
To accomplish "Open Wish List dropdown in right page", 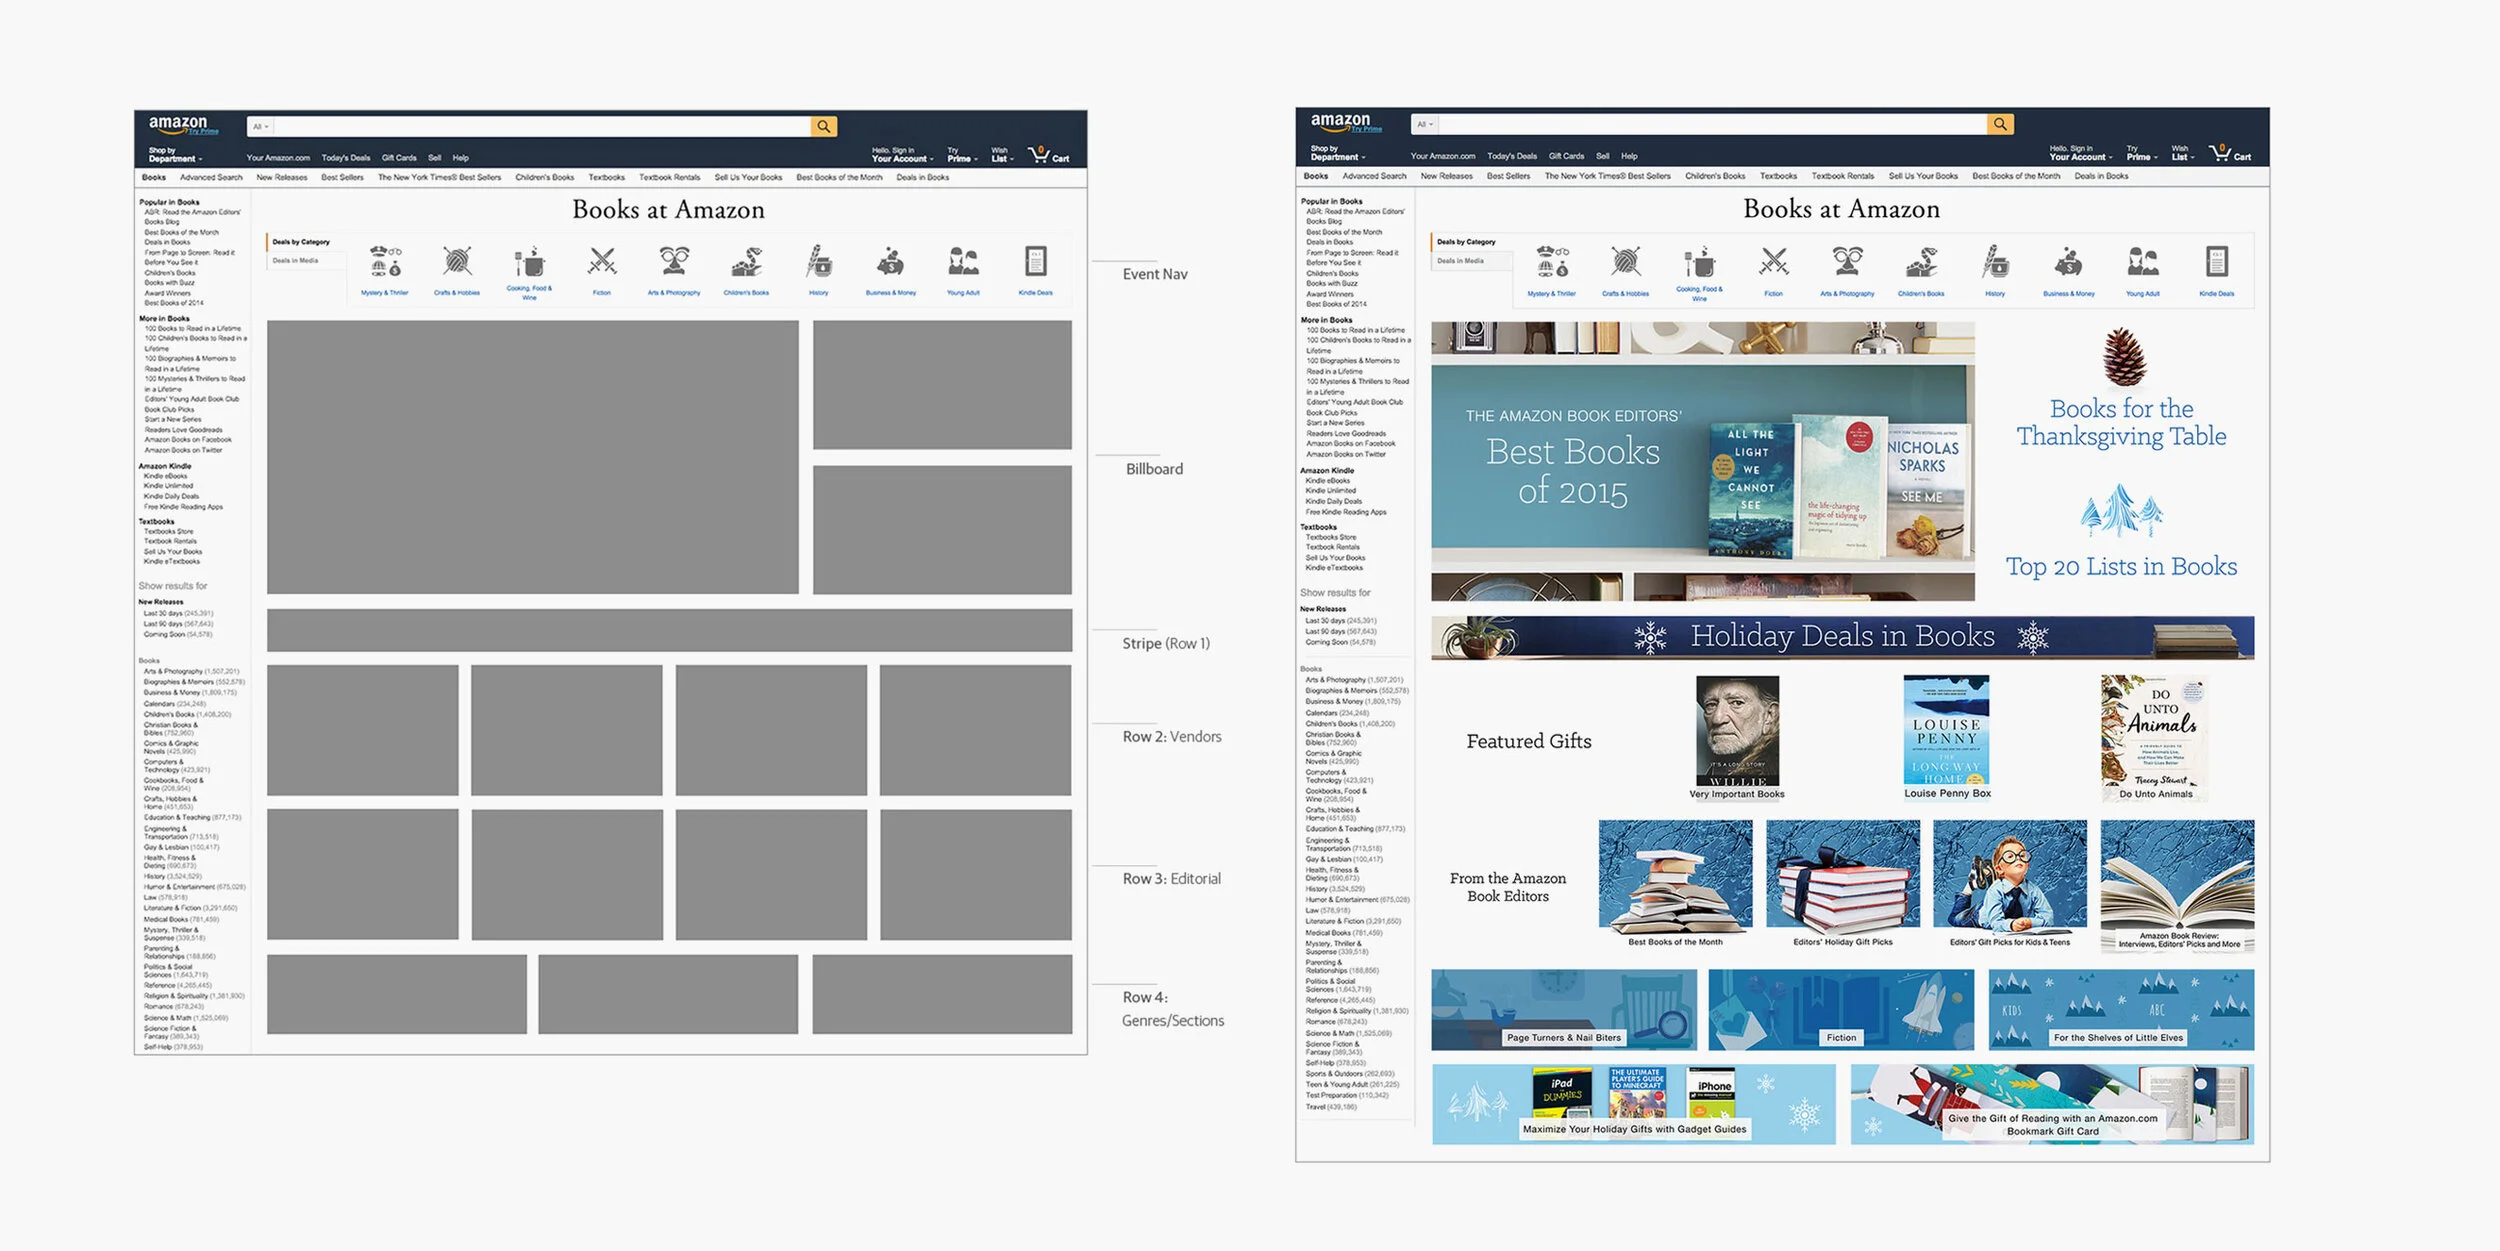I will point(2183,153).
